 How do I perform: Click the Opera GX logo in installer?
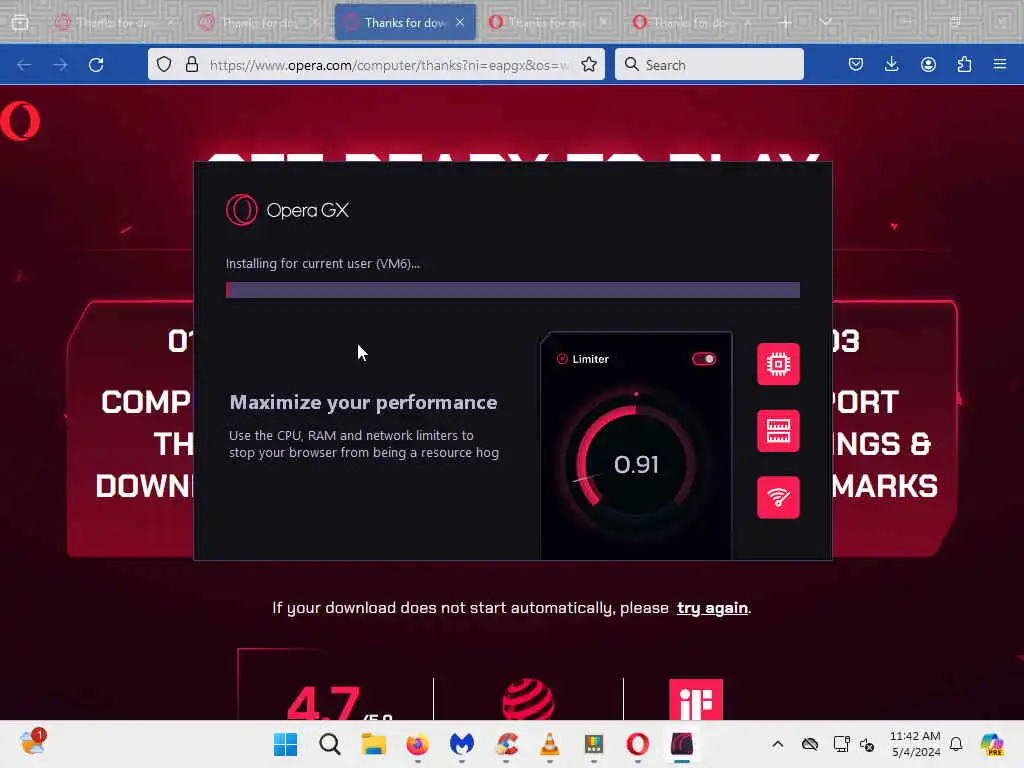point(287,210)
